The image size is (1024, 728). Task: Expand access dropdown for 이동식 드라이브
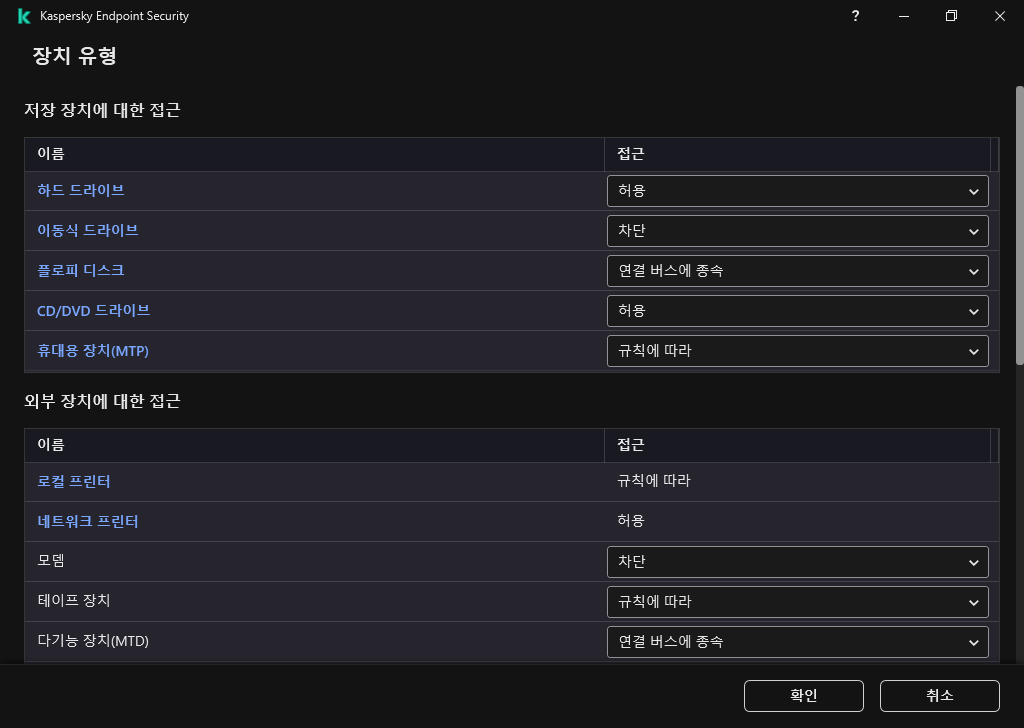[797, 231]
